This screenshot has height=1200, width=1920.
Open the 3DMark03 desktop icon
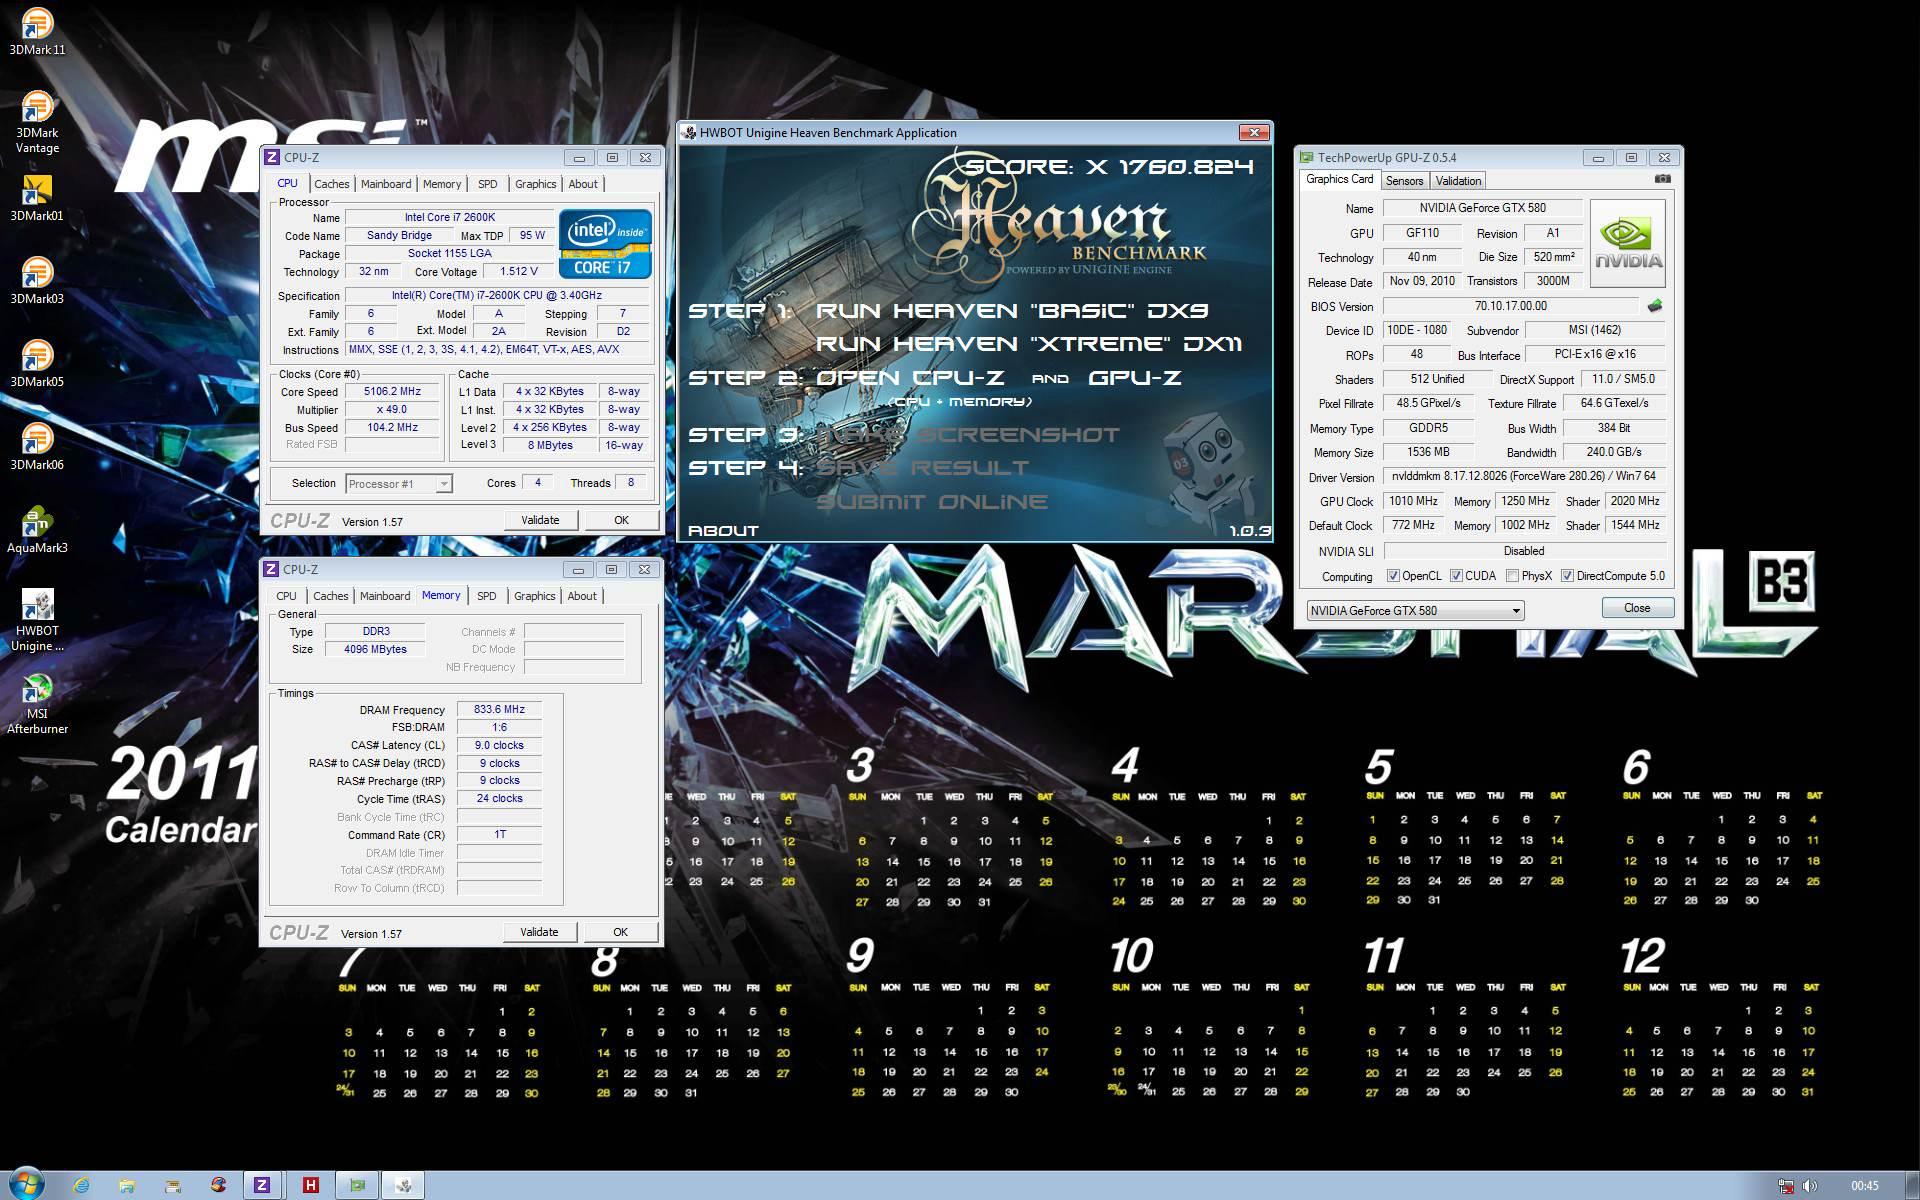(x=37, y=281)
